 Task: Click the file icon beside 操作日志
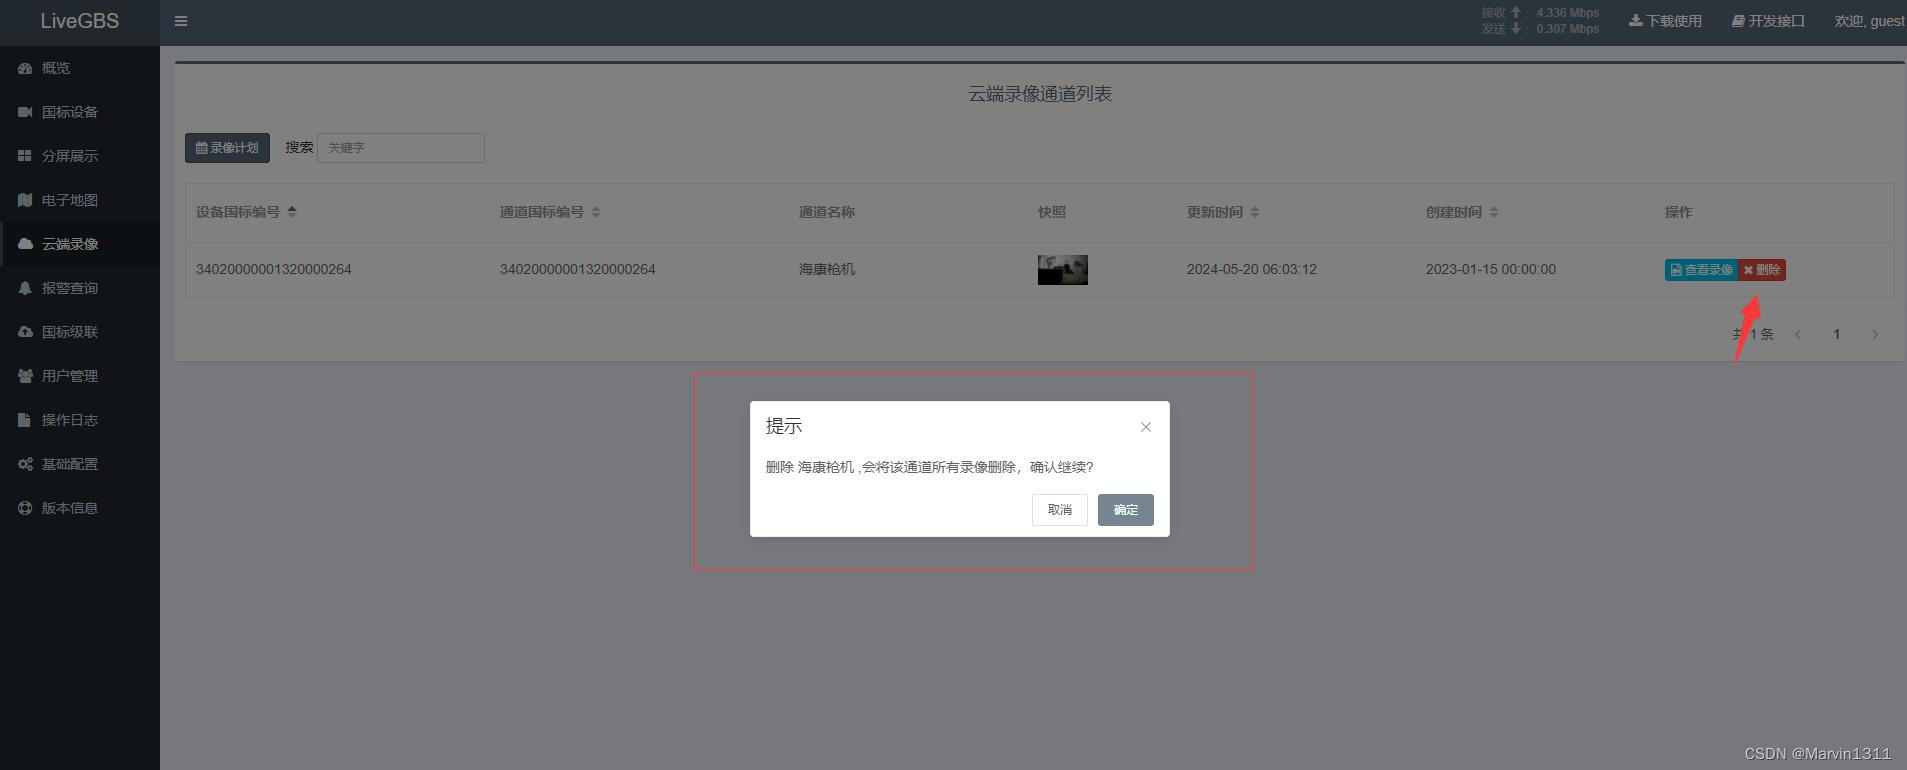[x=25, y=420]
